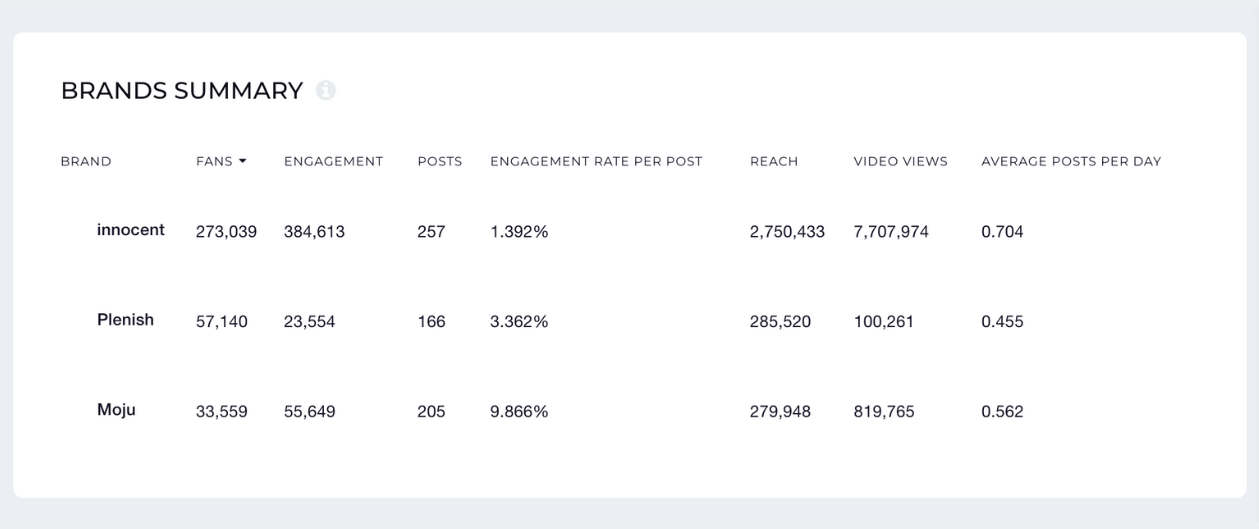Select Moju posts count 205
This screenshot has height=529, width=1259.
pyautogui.click(x=431, y=412)
